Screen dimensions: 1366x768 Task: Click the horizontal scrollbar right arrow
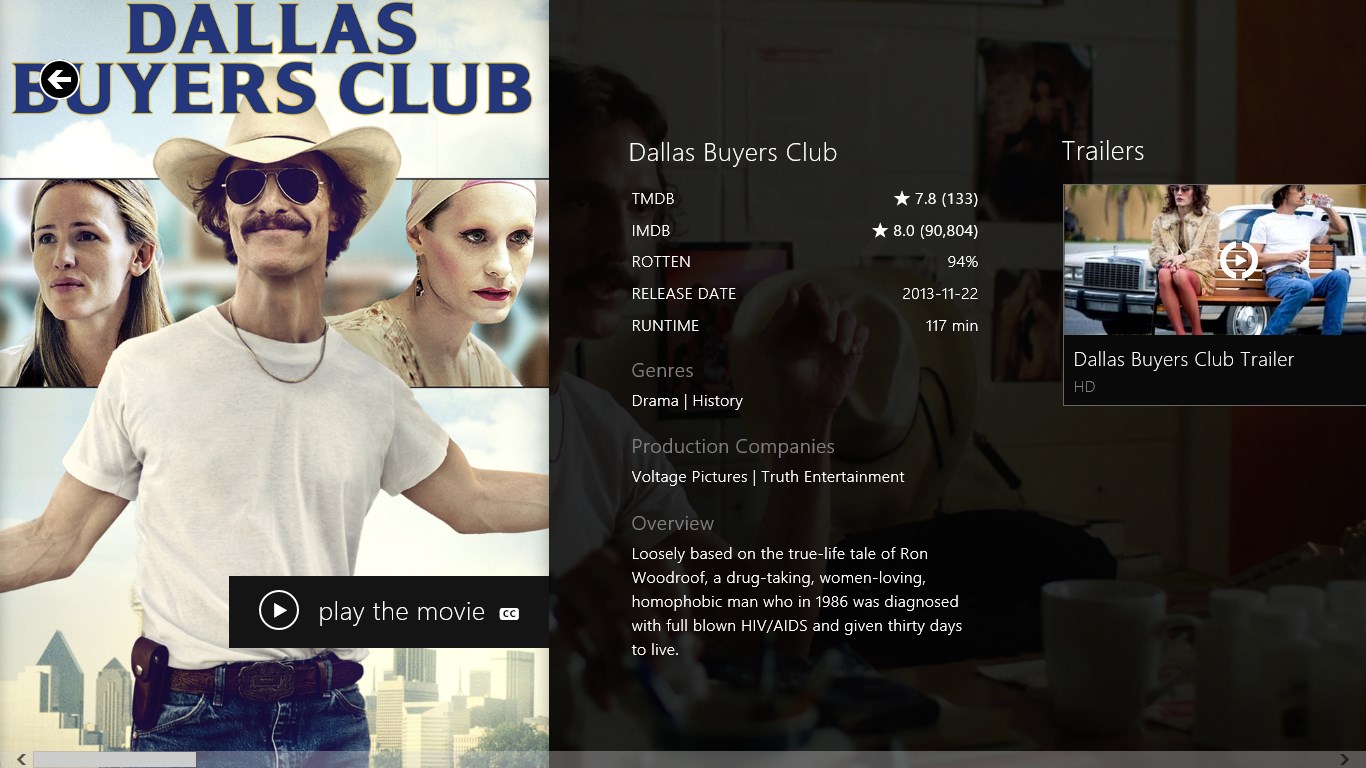pyautogui.click(x=1344, y=760)
